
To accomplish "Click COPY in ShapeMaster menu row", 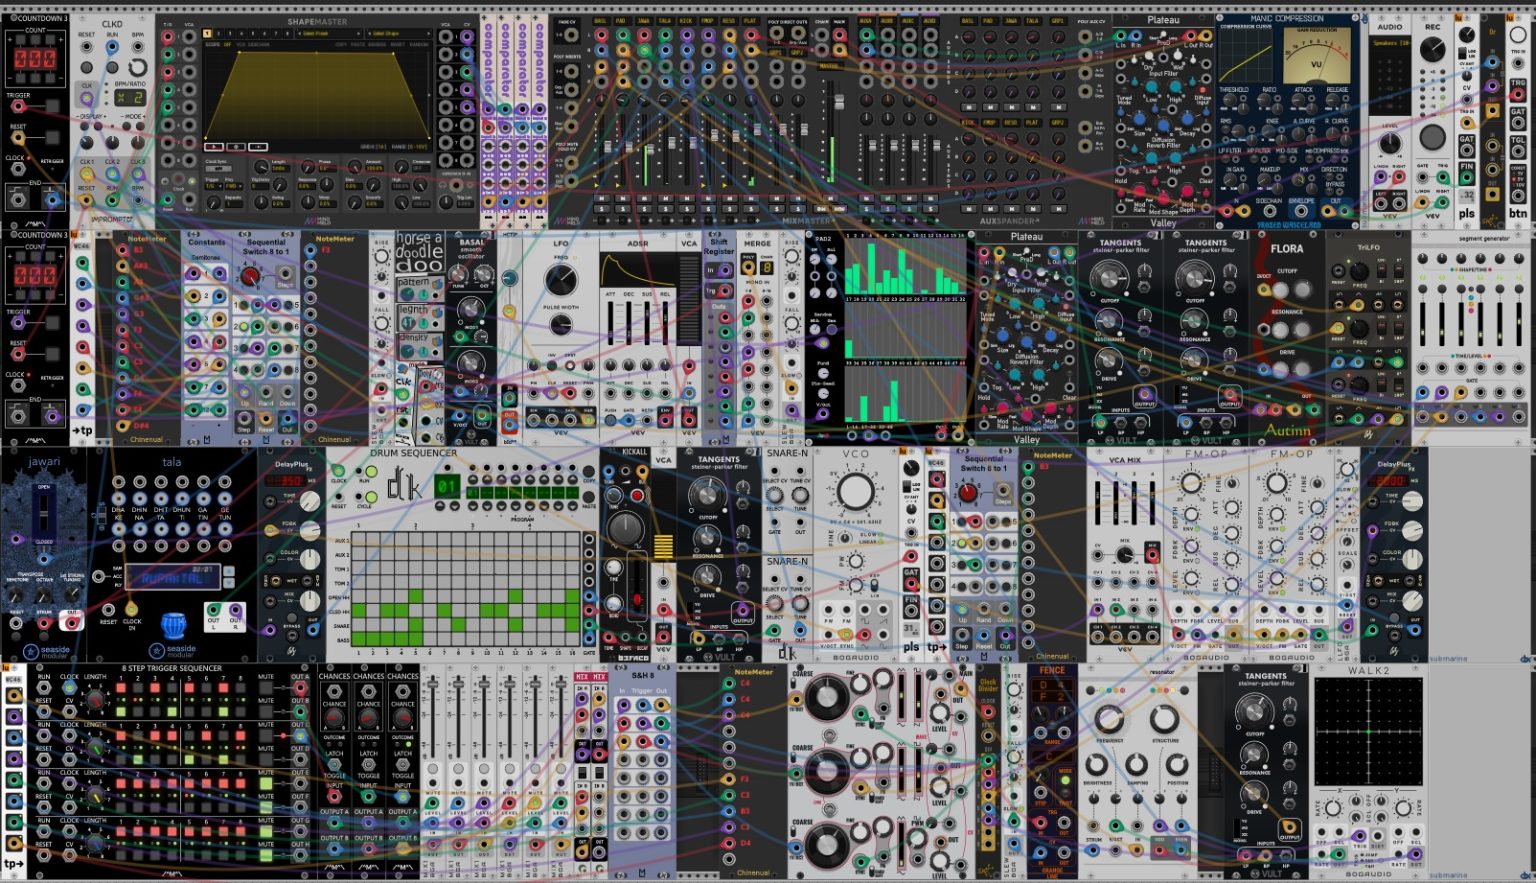I will [341, 44].
